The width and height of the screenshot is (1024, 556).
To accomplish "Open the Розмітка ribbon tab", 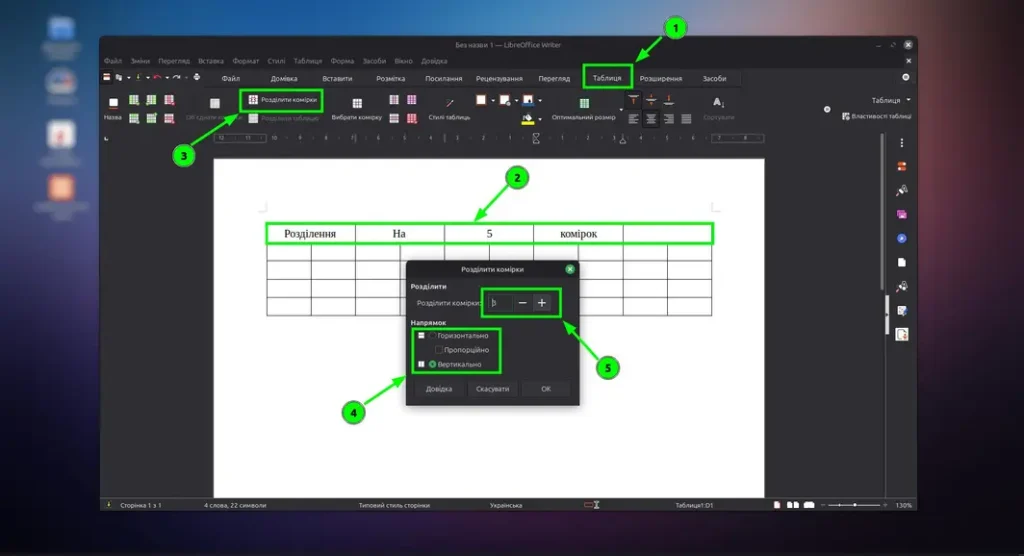I will click(391, 78).
